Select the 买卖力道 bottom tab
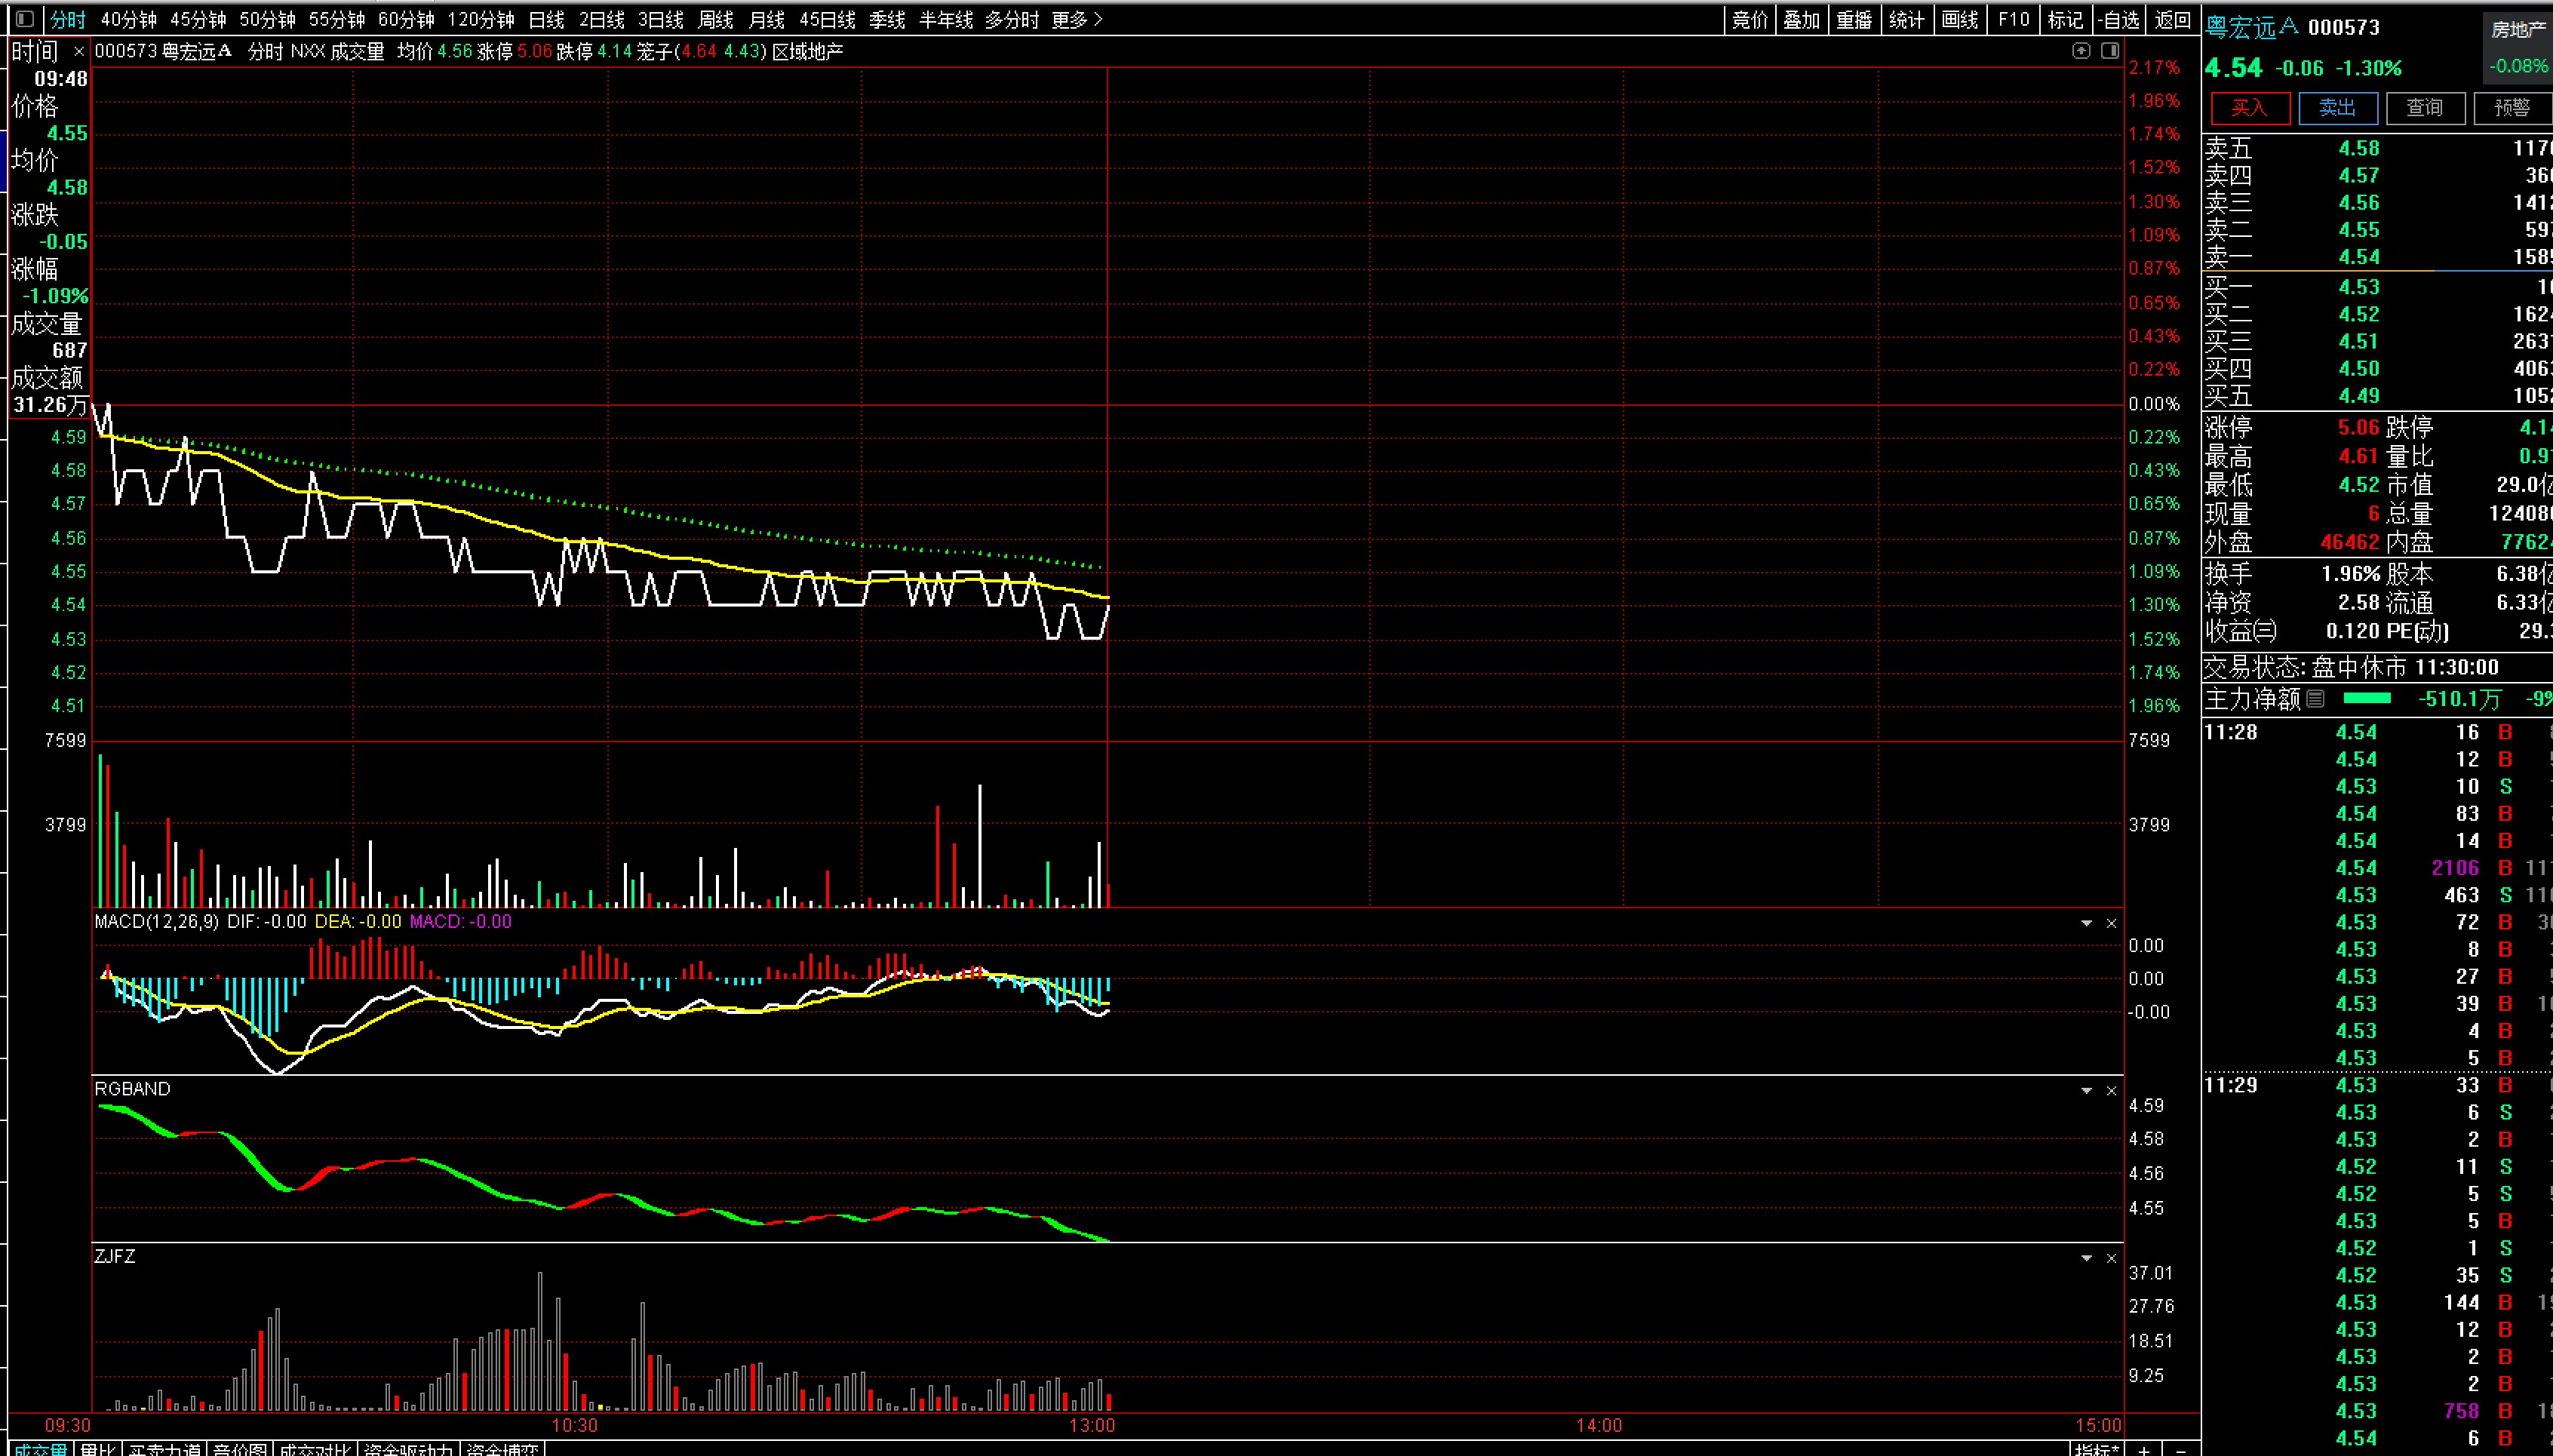2553x1456 pixels. [x=165, y=1449]
